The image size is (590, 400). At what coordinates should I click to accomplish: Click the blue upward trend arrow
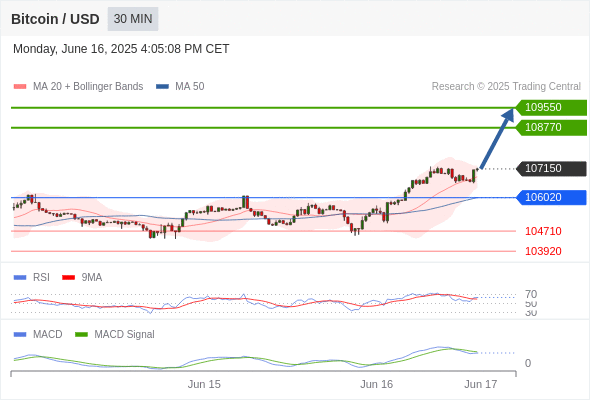click(497, 138)
